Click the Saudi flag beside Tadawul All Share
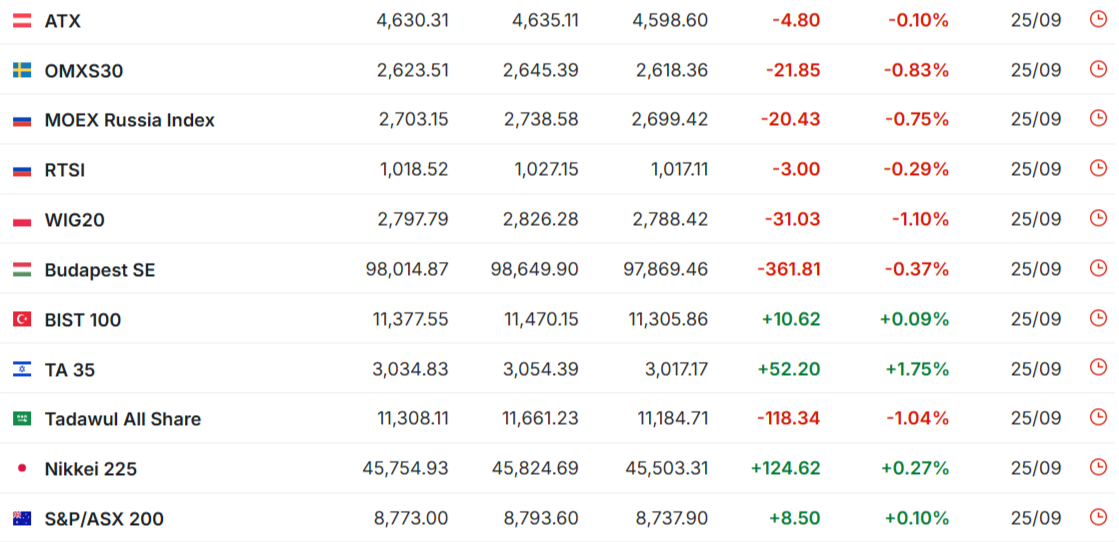Viewport: 1119px width, 542px height. click(22, 419)
